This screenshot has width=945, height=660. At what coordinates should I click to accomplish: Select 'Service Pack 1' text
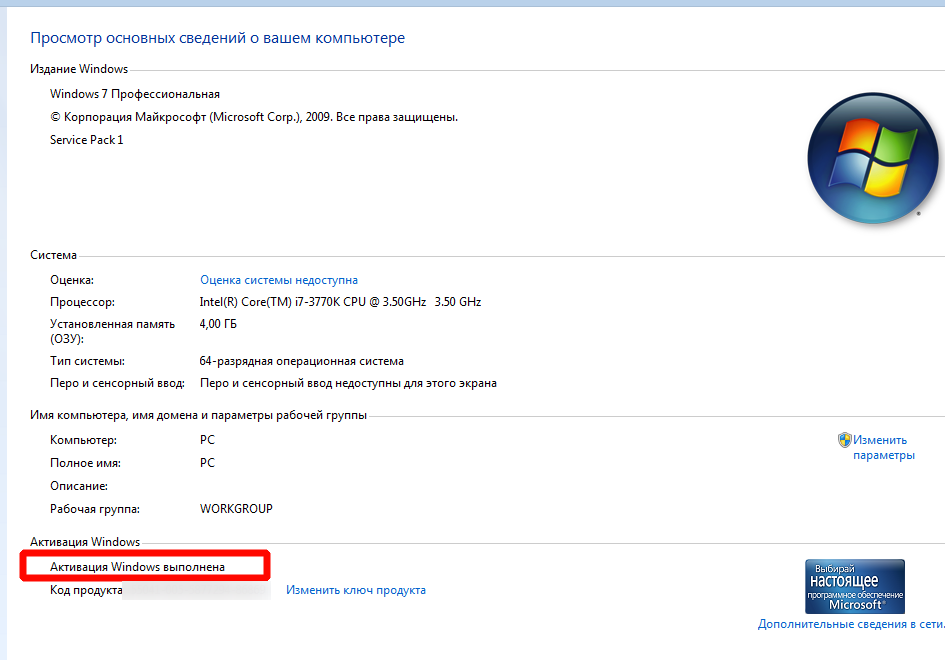pos(87,140)
